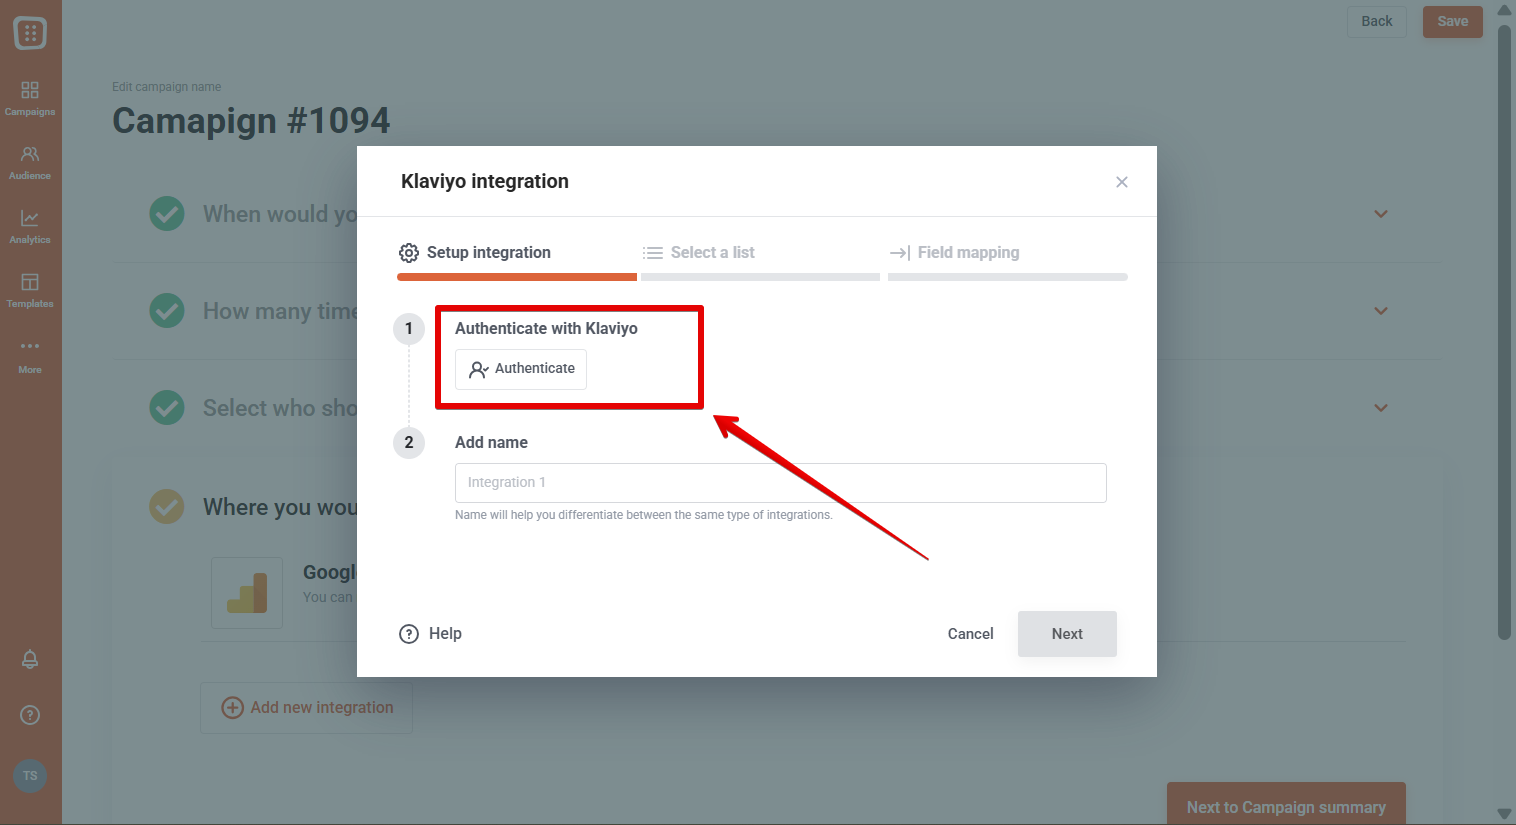Open Help in the dialog footer

[431, 634]
